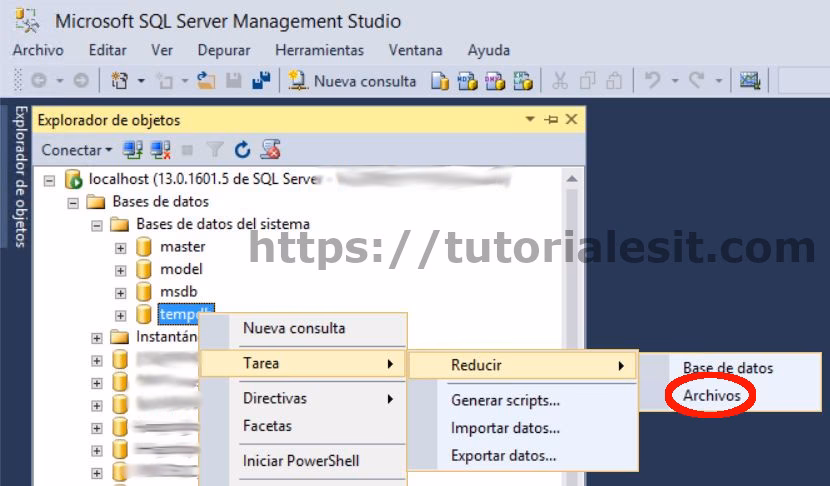This screenshot has width=830, height=486.
Task: Open the Ventana menu
Action: (x=416, y=50)
